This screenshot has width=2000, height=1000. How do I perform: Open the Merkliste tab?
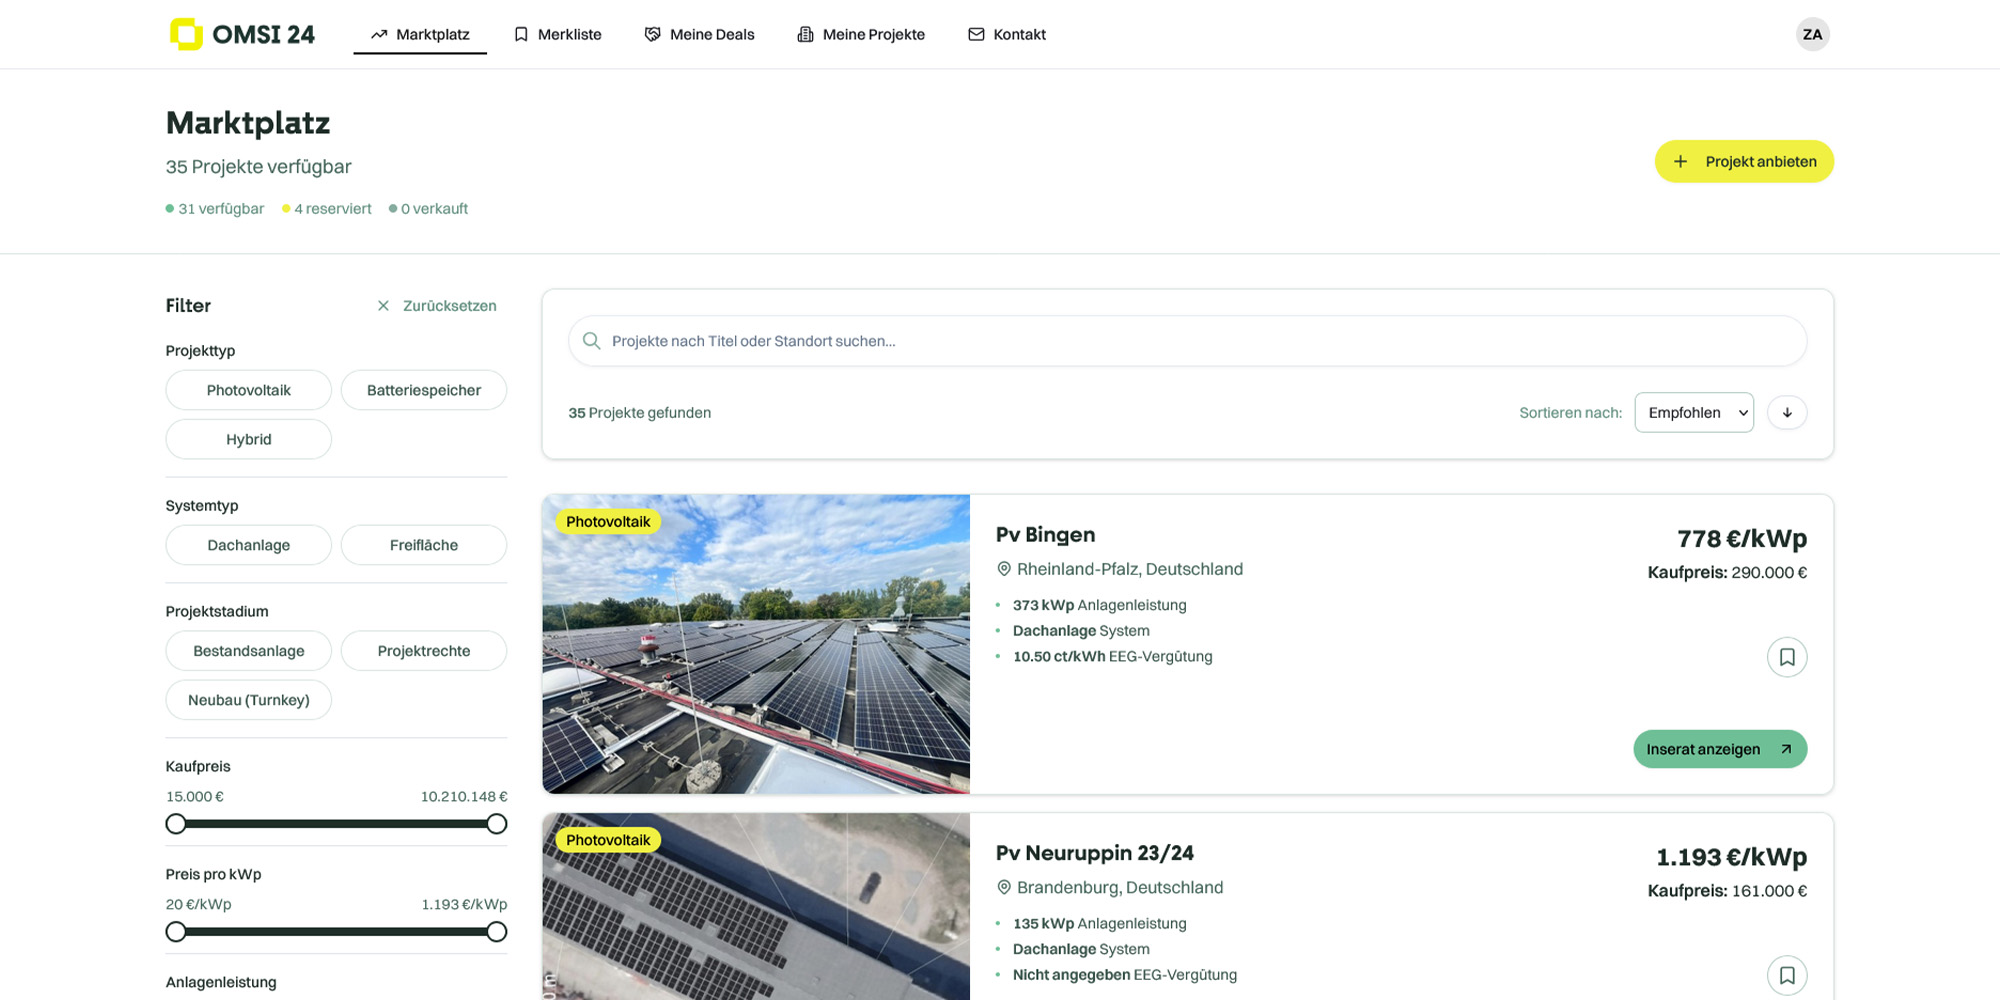coord(558,34)
